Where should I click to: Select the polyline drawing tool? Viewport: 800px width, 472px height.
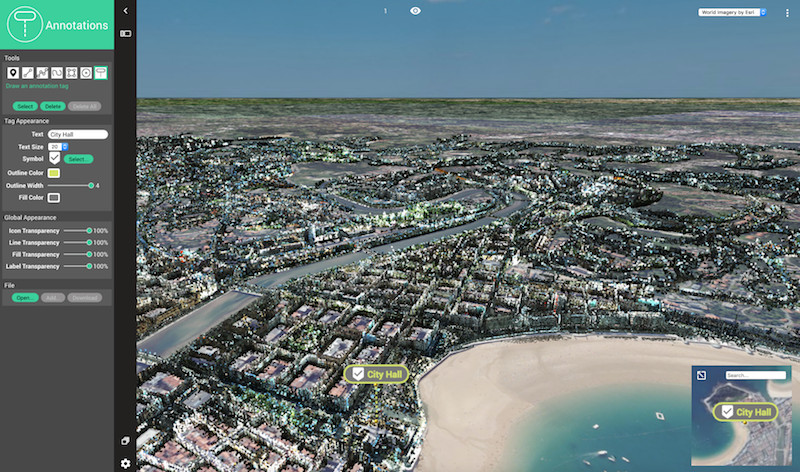coord(42,73)
